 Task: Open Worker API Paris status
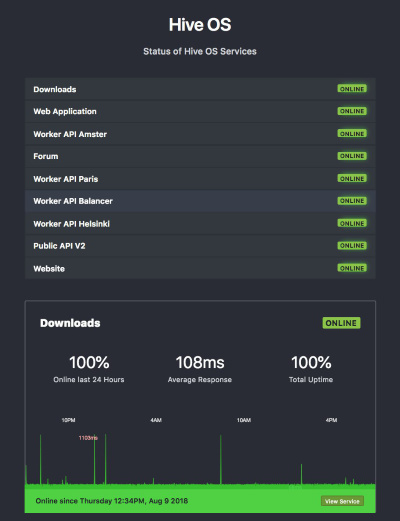pos(200,179)
